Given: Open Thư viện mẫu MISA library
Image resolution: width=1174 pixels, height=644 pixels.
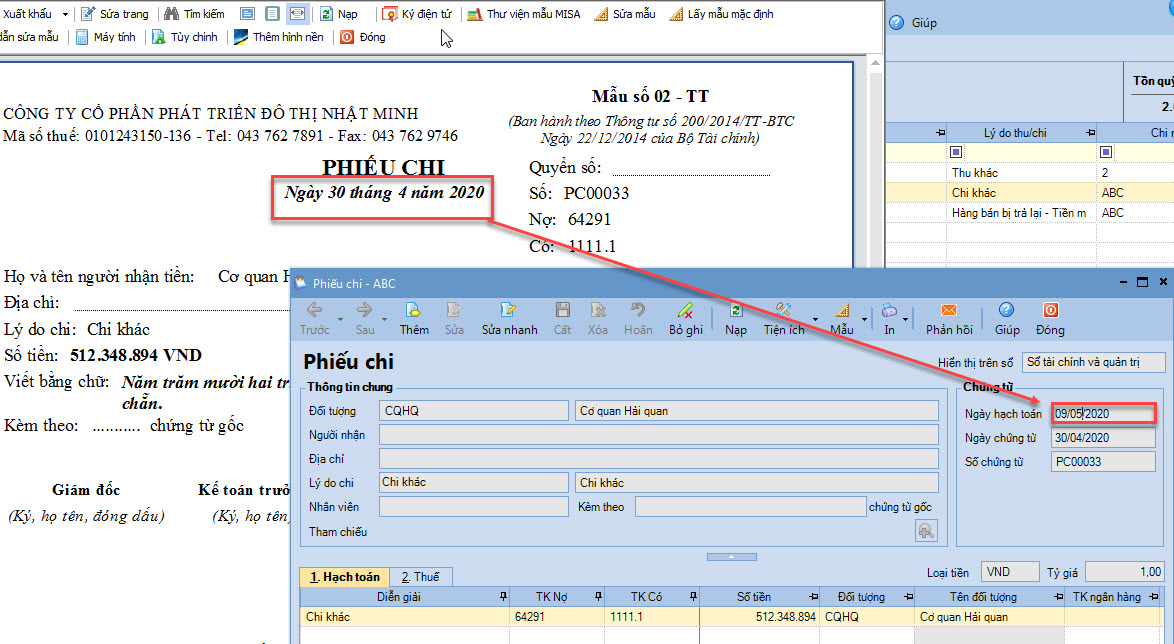Looking at the screenshot, I should (x=524, y=14).
